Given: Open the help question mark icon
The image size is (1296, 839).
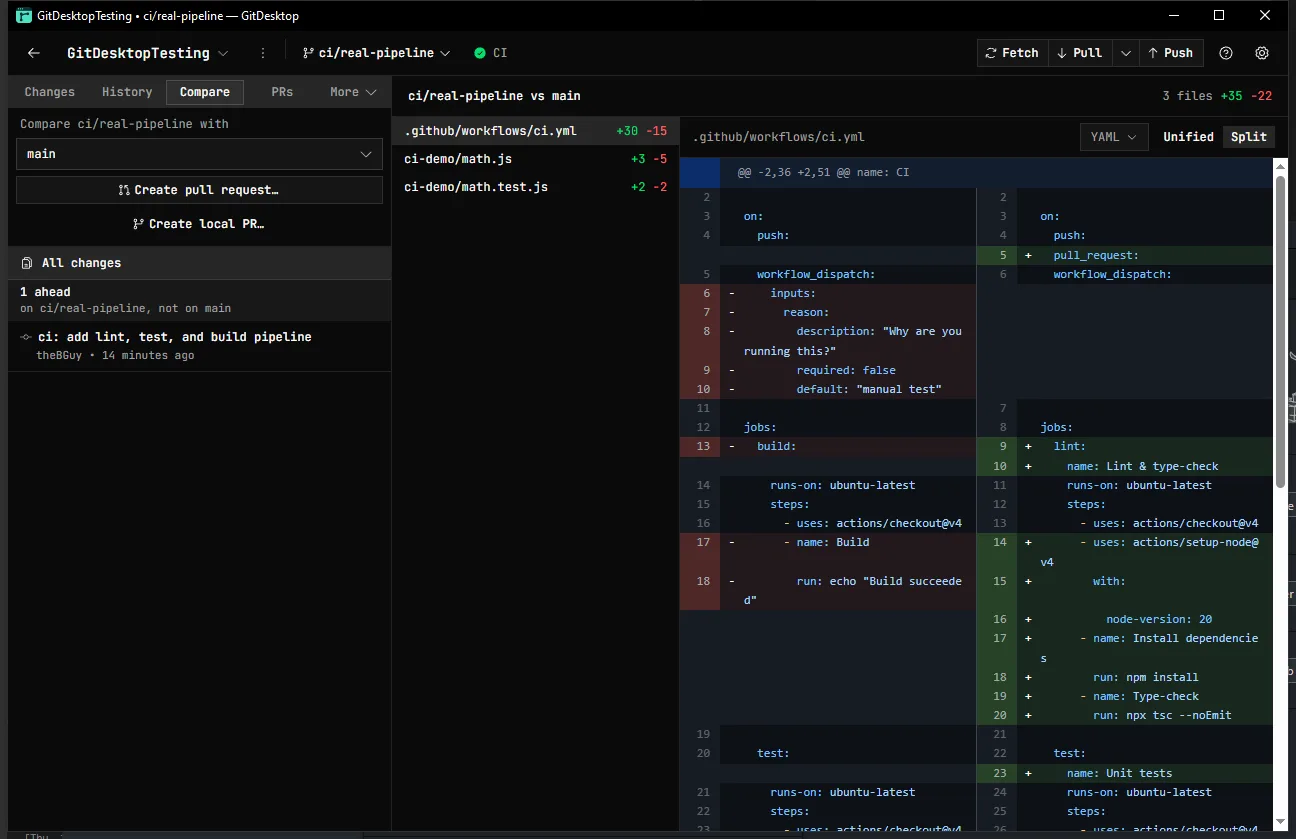Looking at the screenshot, I should (1226, 53).
